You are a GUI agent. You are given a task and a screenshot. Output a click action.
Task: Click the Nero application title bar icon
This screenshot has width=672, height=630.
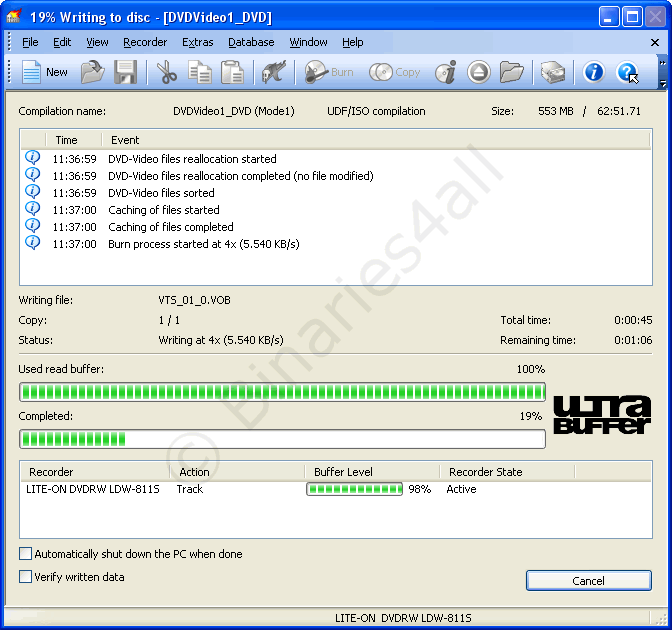pos(14,16)
